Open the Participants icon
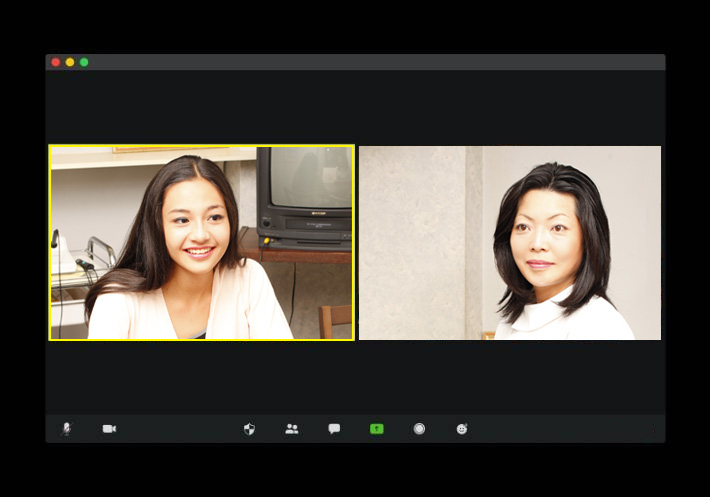 tap(292, 429)
